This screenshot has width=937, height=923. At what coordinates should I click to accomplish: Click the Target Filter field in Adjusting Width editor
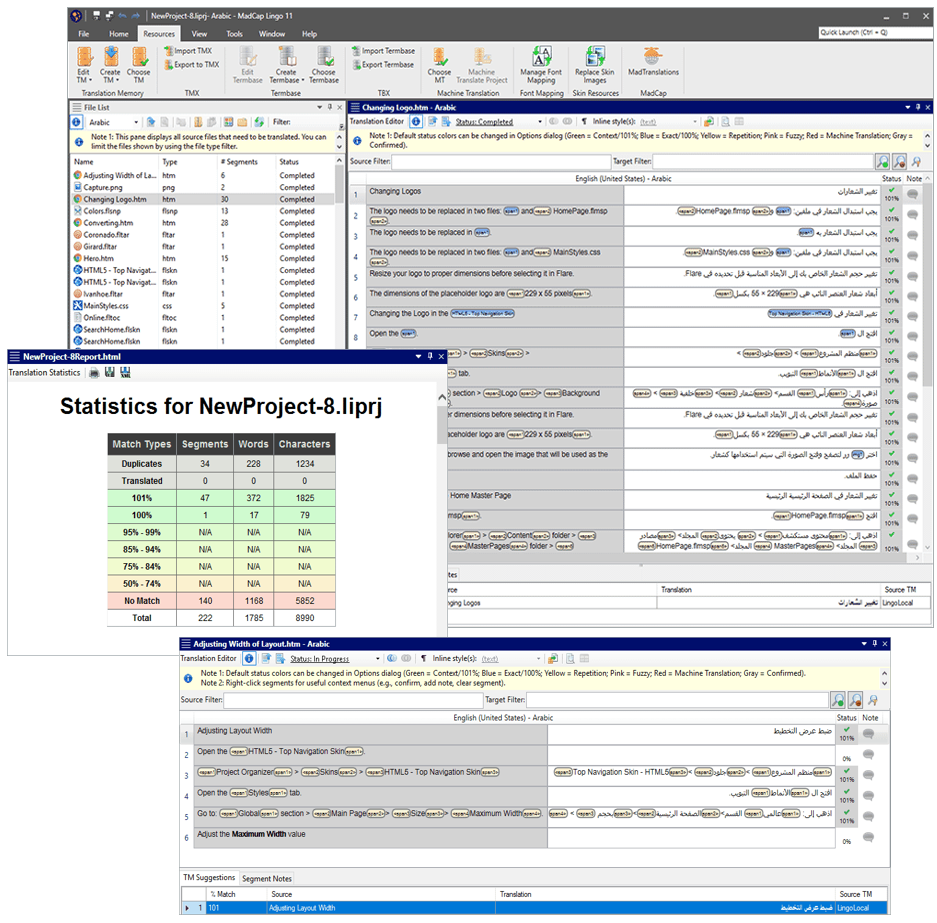pos(677,700)
